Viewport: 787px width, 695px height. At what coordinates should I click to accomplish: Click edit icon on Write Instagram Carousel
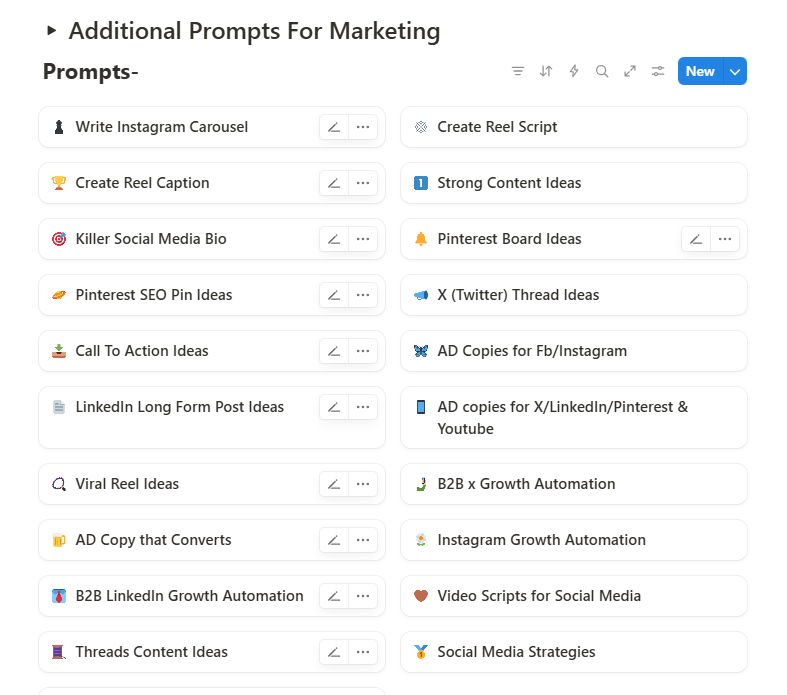334,127
